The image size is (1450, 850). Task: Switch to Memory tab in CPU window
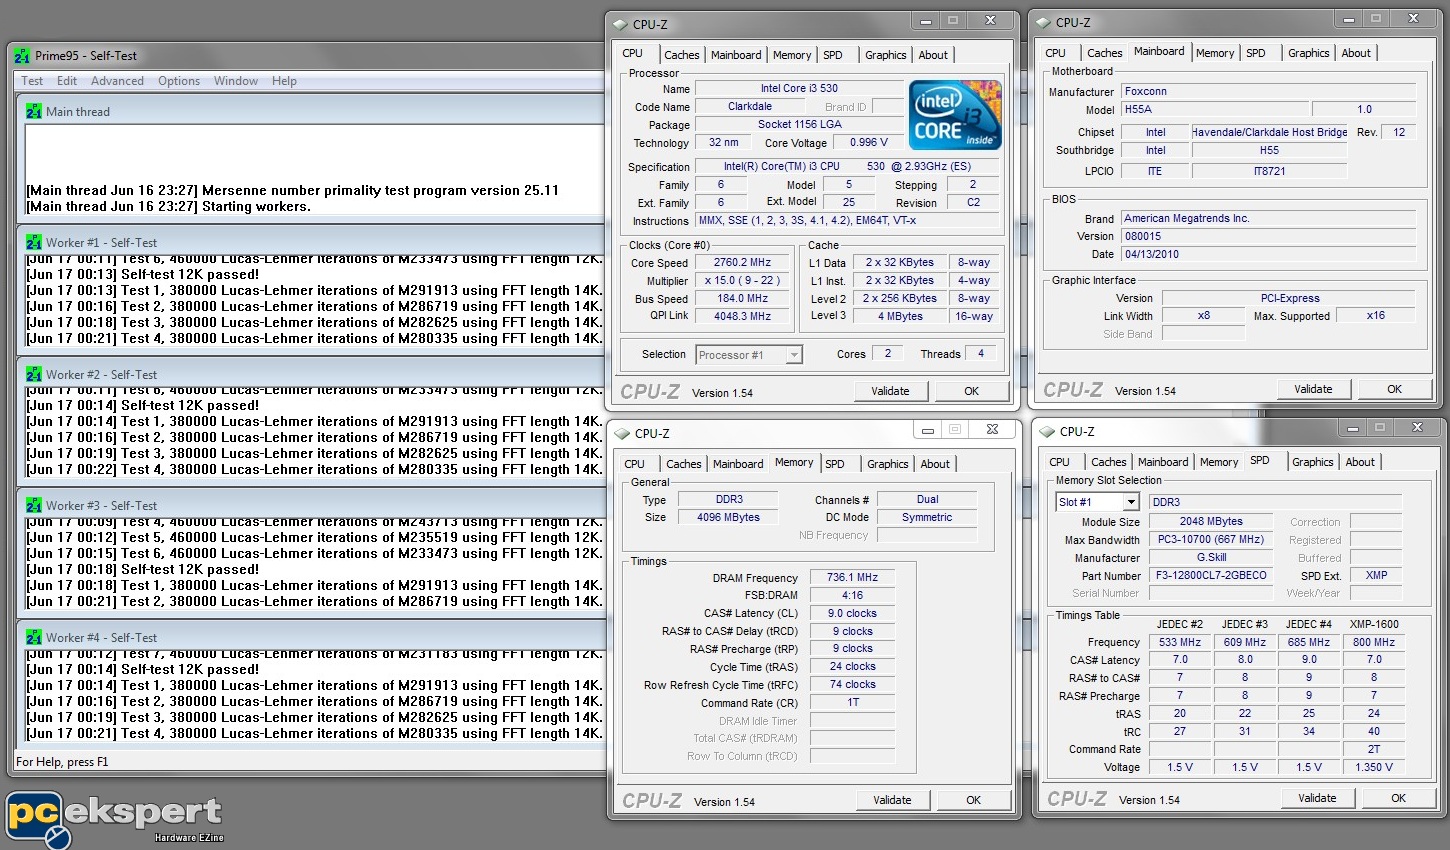pyautogui.click(x=792, y=55)
